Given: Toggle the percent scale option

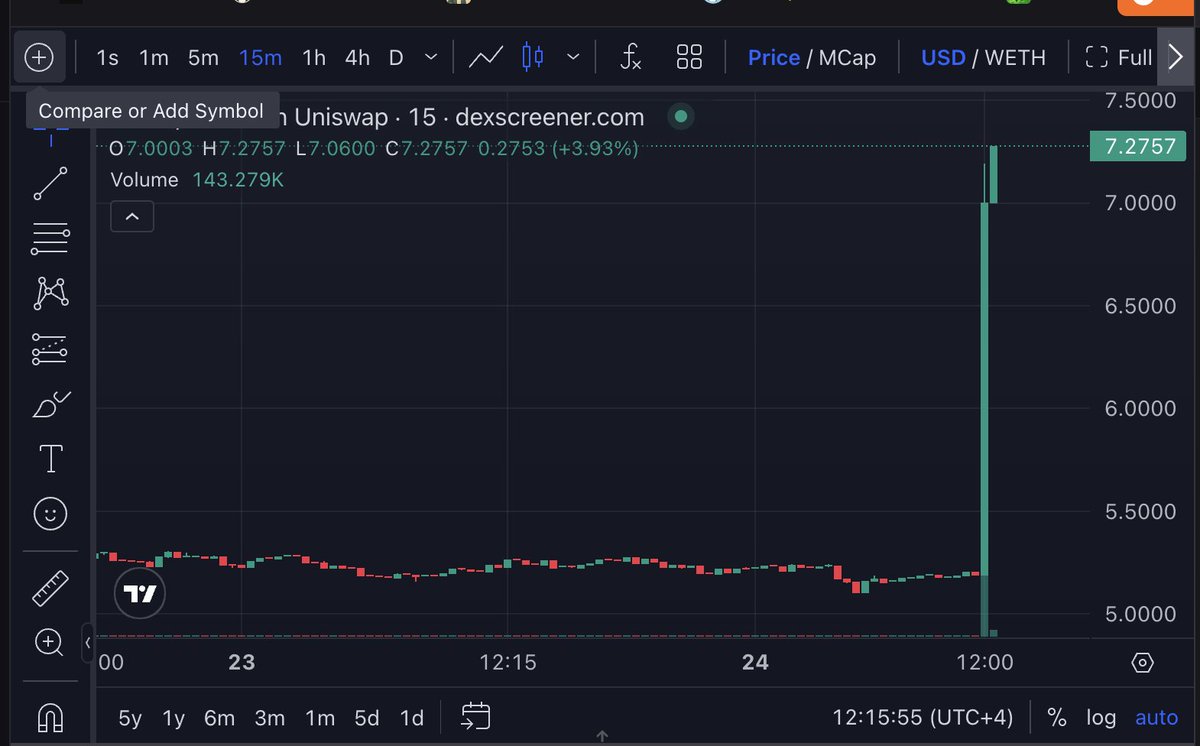Looking at the screenshot, I should (1056, 718).
